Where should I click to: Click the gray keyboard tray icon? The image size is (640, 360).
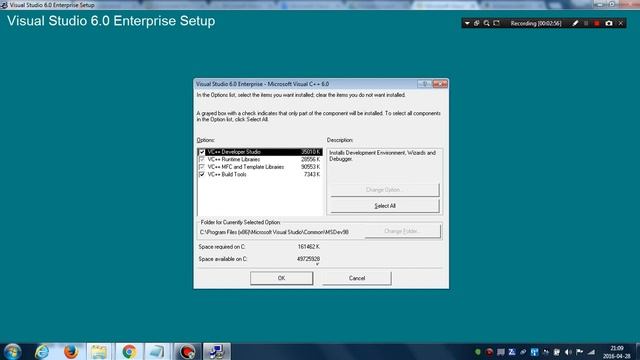501,352
